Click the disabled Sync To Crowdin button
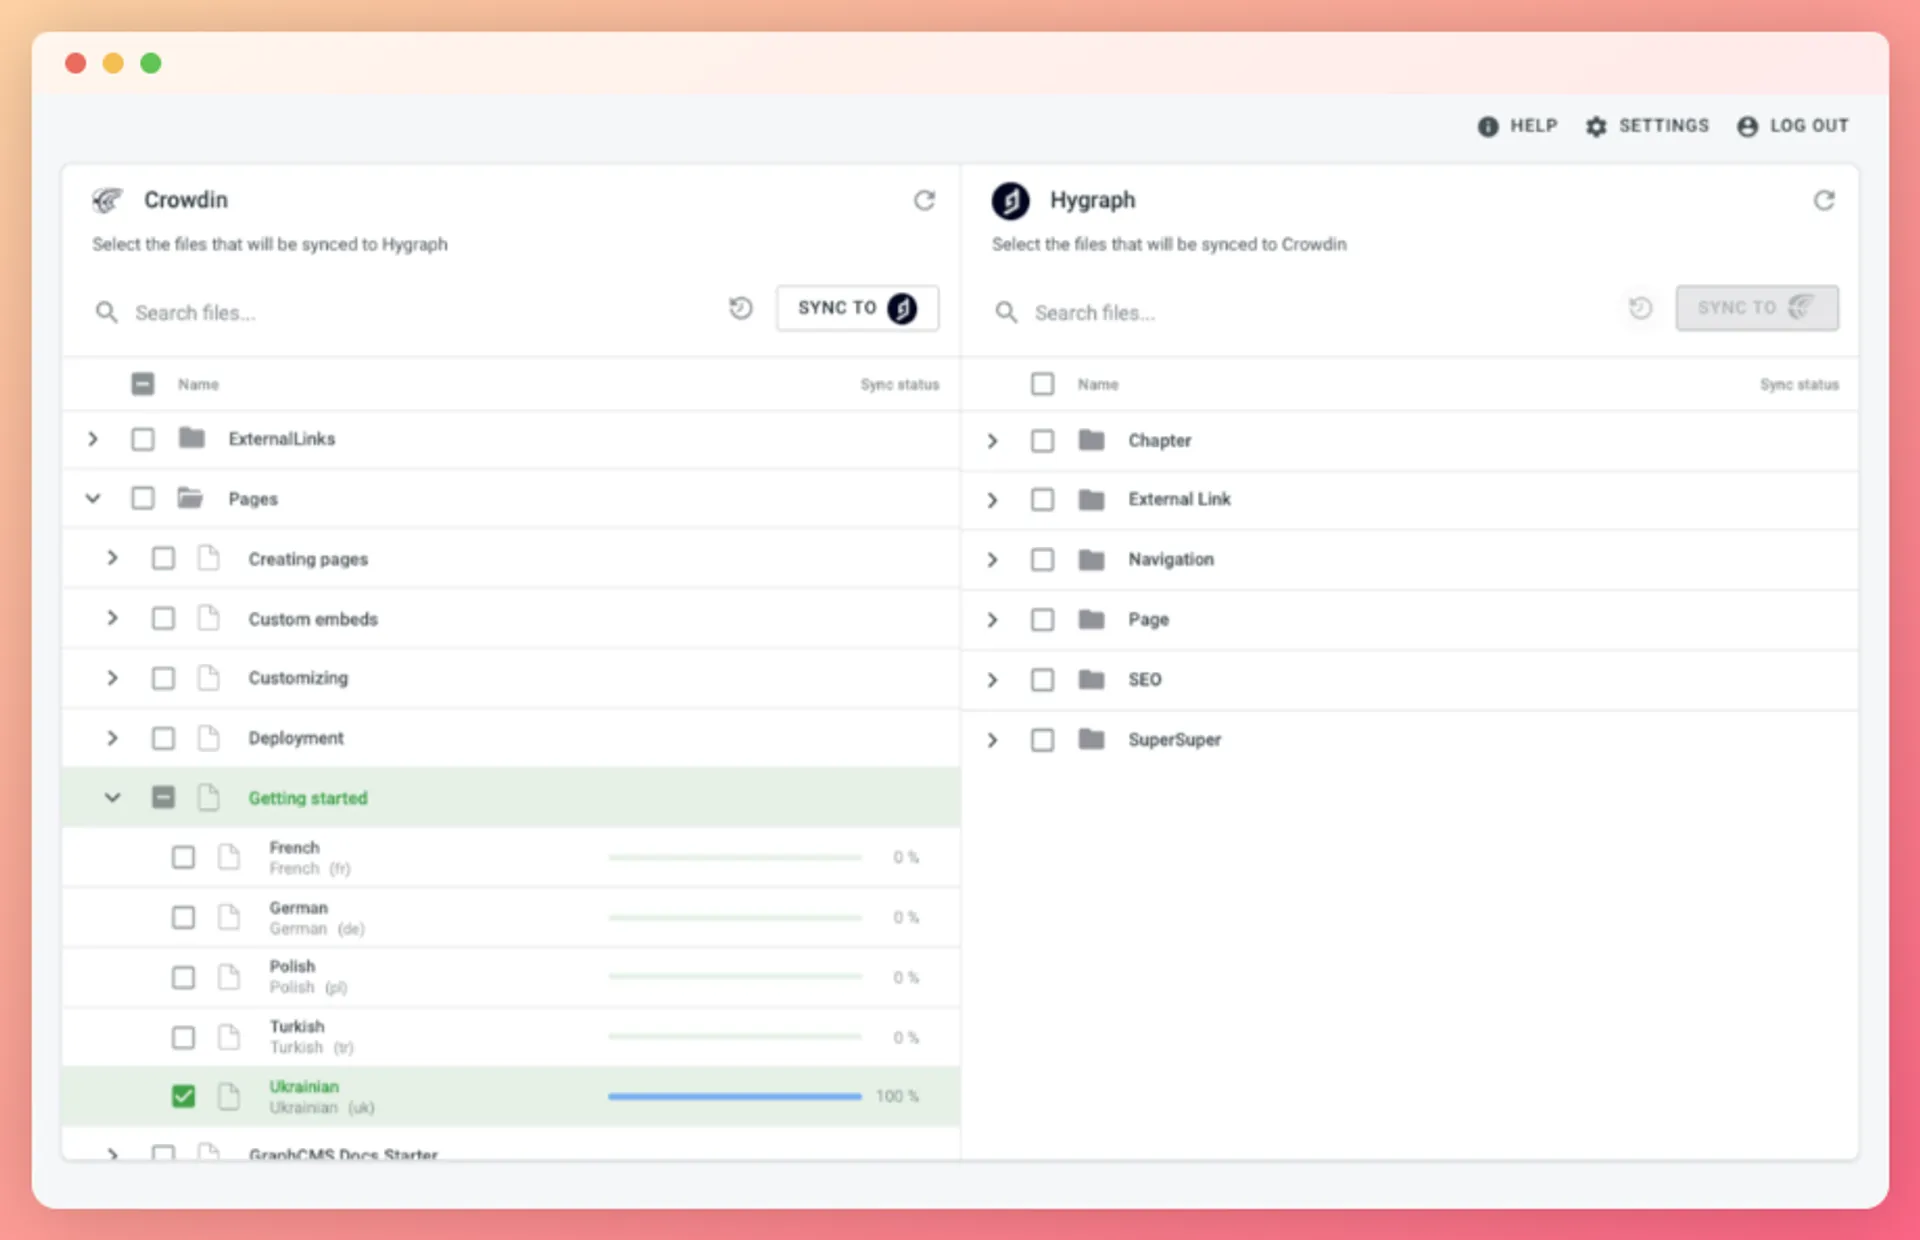1920x1240 pixels. [x=1757, y=308]
